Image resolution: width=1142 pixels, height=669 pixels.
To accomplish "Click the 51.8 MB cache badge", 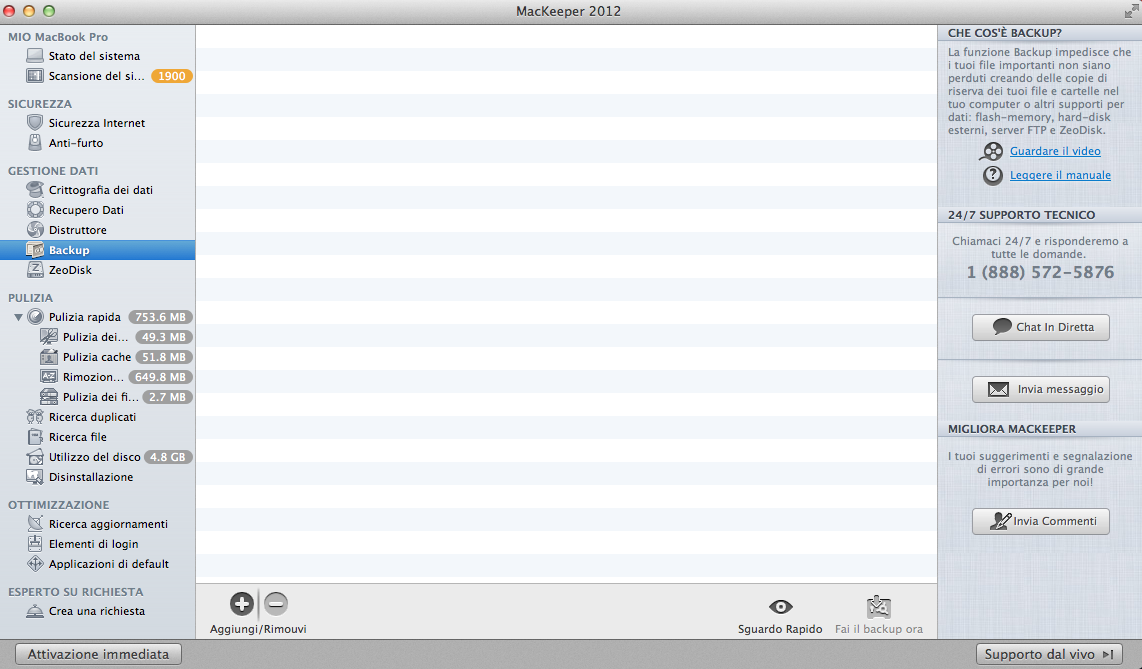I will [x=164, y=357].
